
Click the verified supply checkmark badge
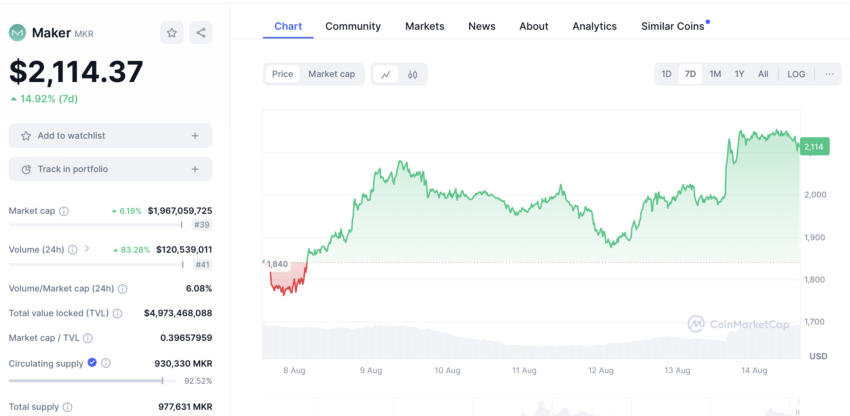(92, 362)
